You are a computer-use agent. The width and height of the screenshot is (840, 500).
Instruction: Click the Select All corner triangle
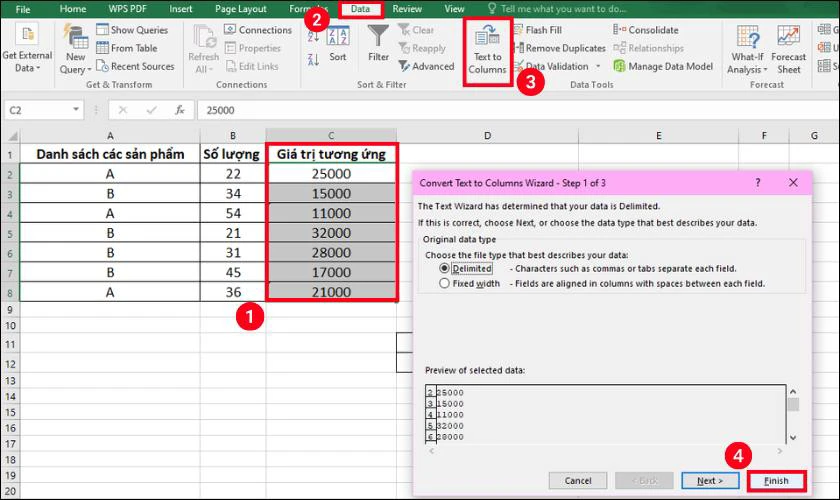point(11,136)
